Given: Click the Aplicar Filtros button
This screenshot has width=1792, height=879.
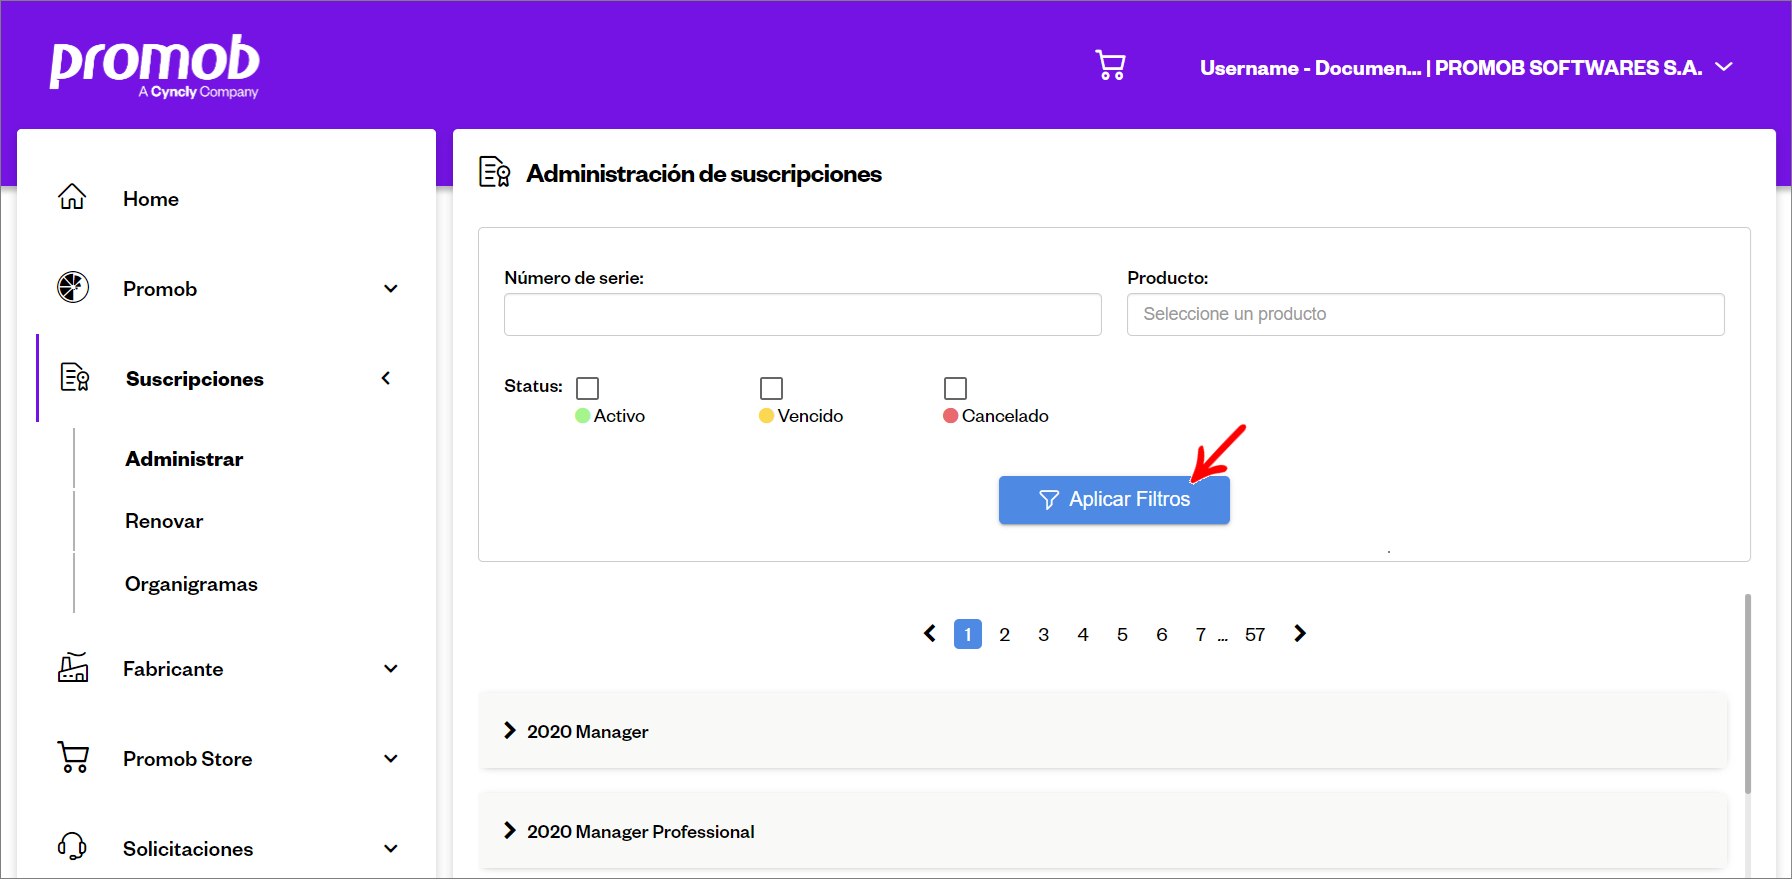Looking at the screenshot, I should (x=1114, y=499).
